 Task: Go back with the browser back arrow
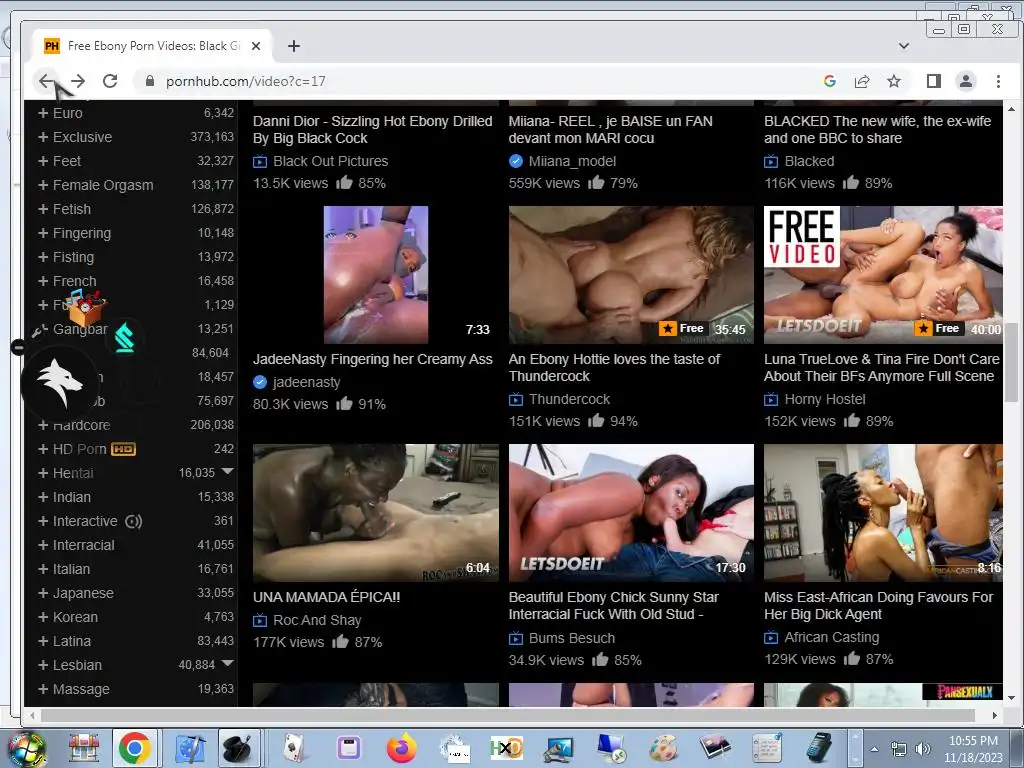coord(46,81)
